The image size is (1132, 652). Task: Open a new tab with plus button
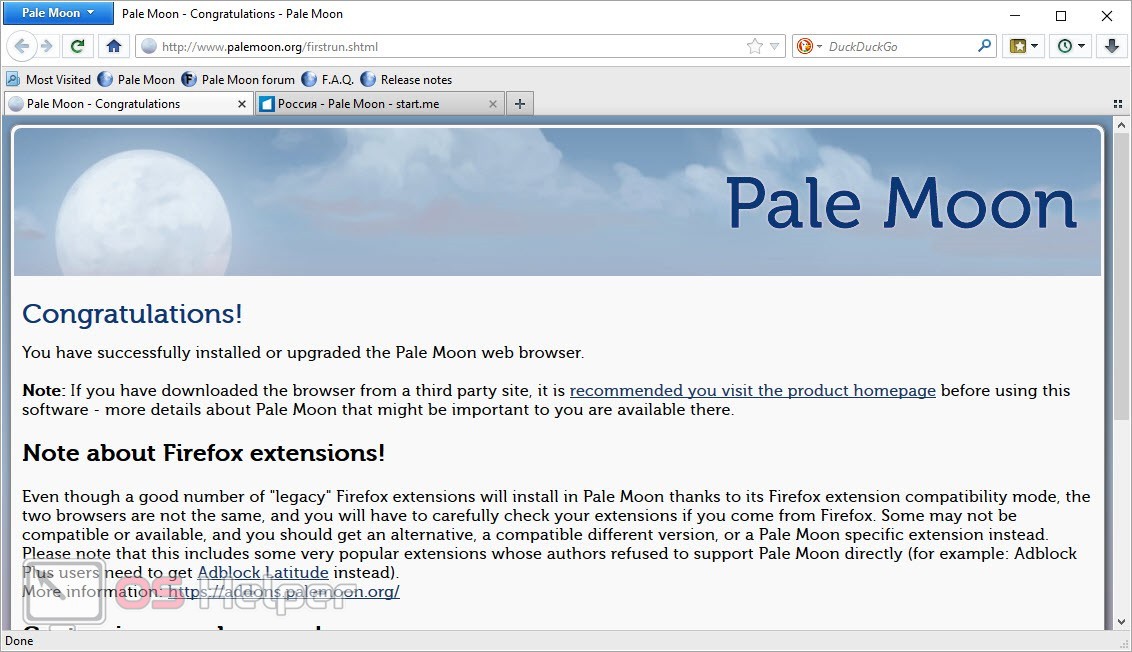click(x=520, y=104)
